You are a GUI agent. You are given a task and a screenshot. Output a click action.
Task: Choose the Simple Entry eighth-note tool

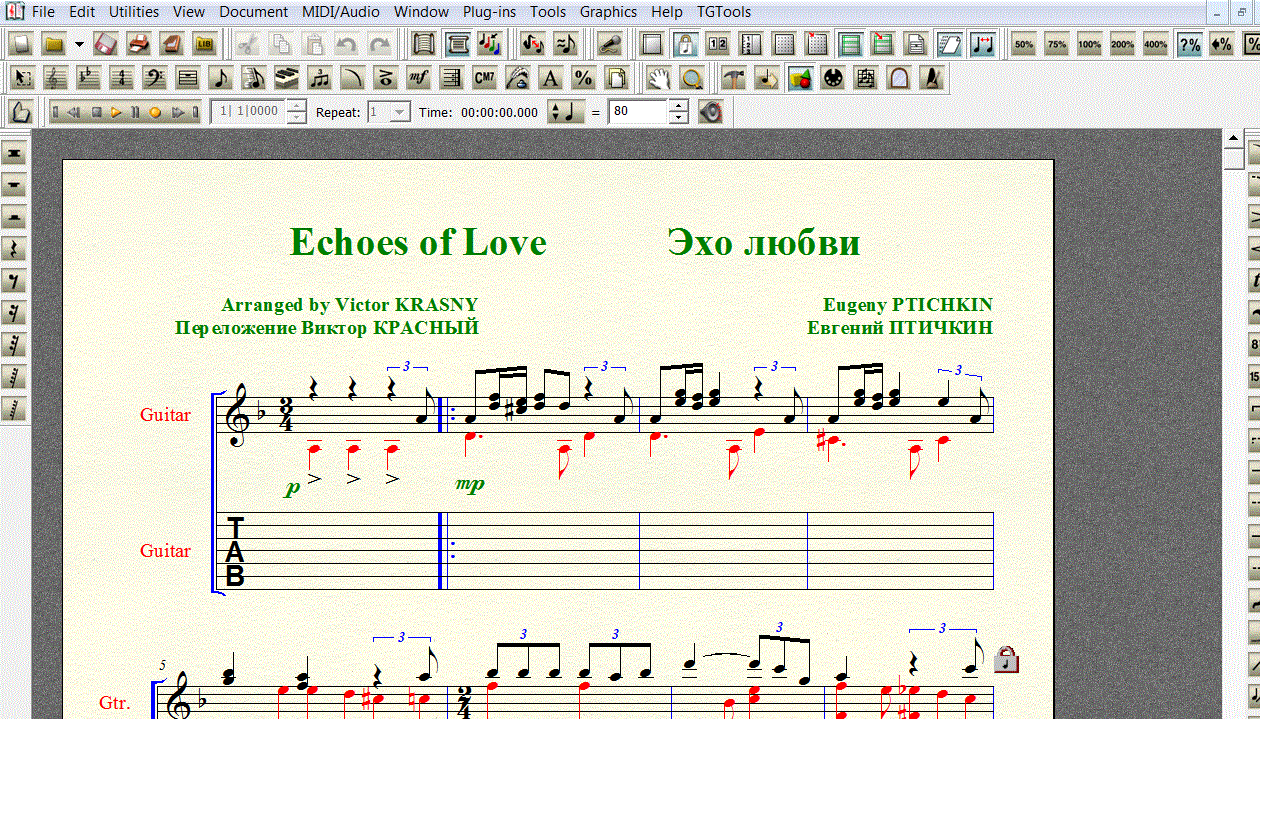[x=221, y=78]
